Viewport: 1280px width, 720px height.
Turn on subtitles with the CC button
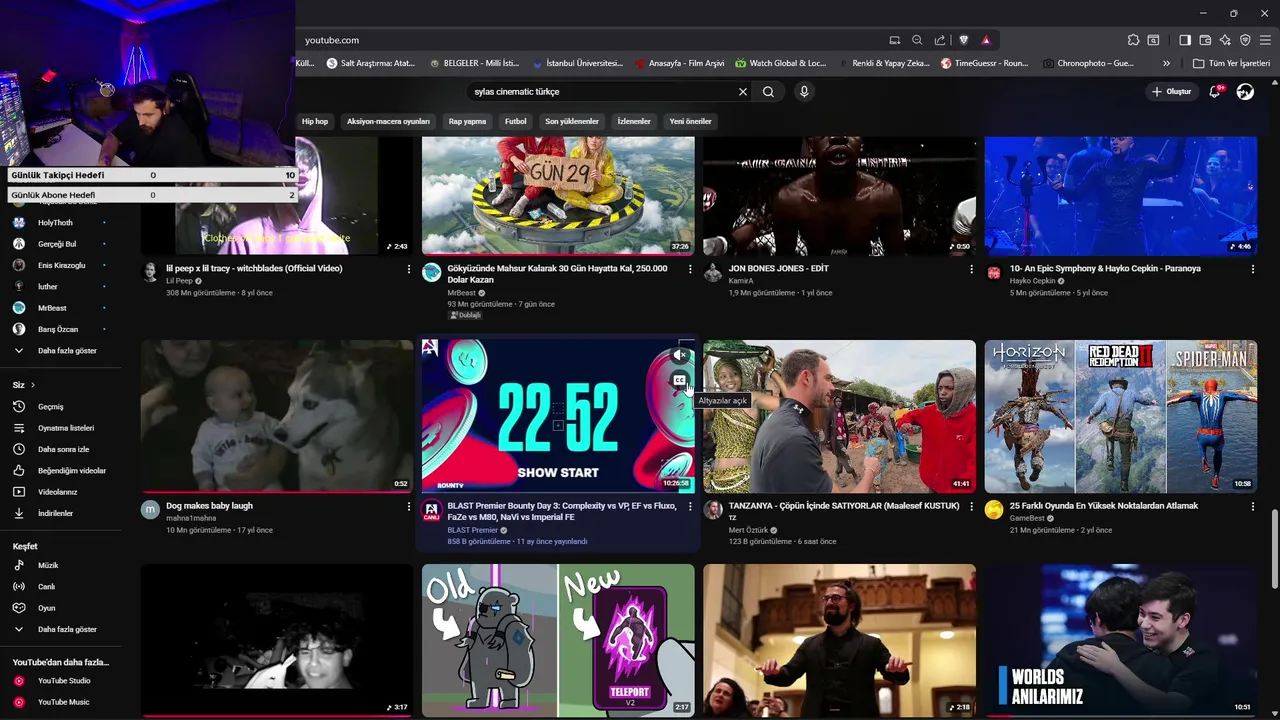[x=679, y=380]
